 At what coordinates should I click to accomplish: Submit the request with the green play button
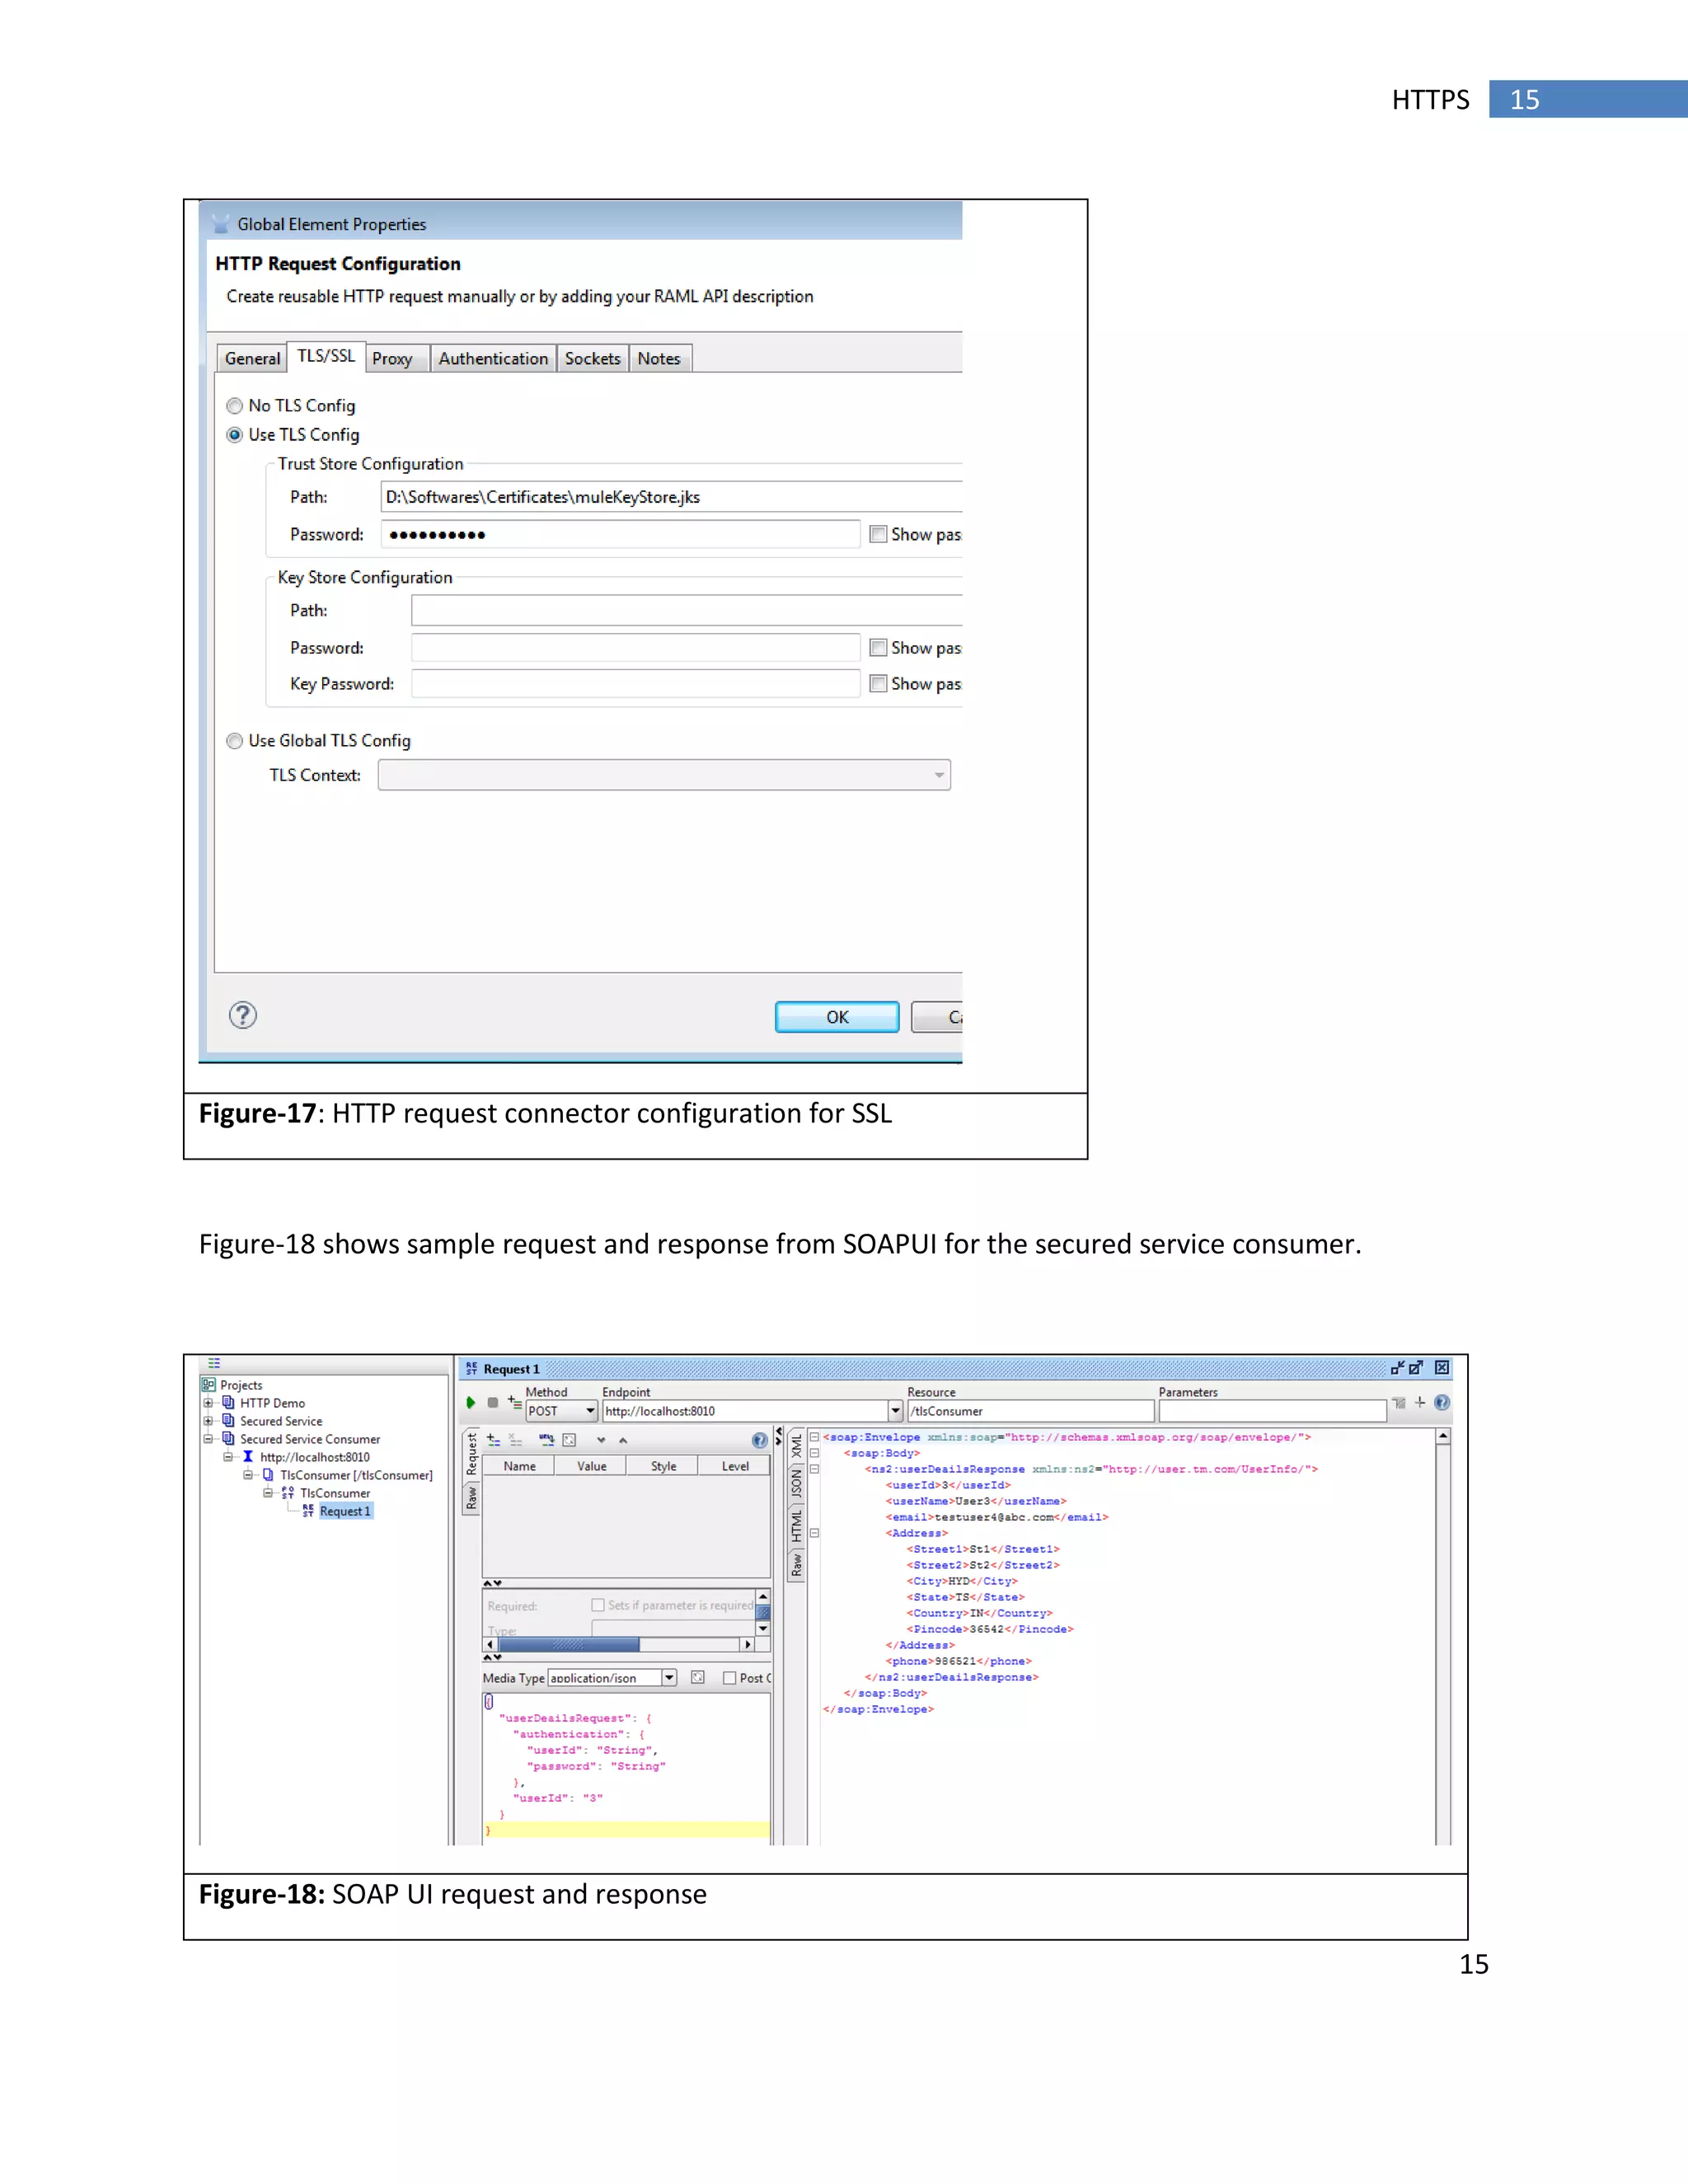click(x=471, y=1403)
